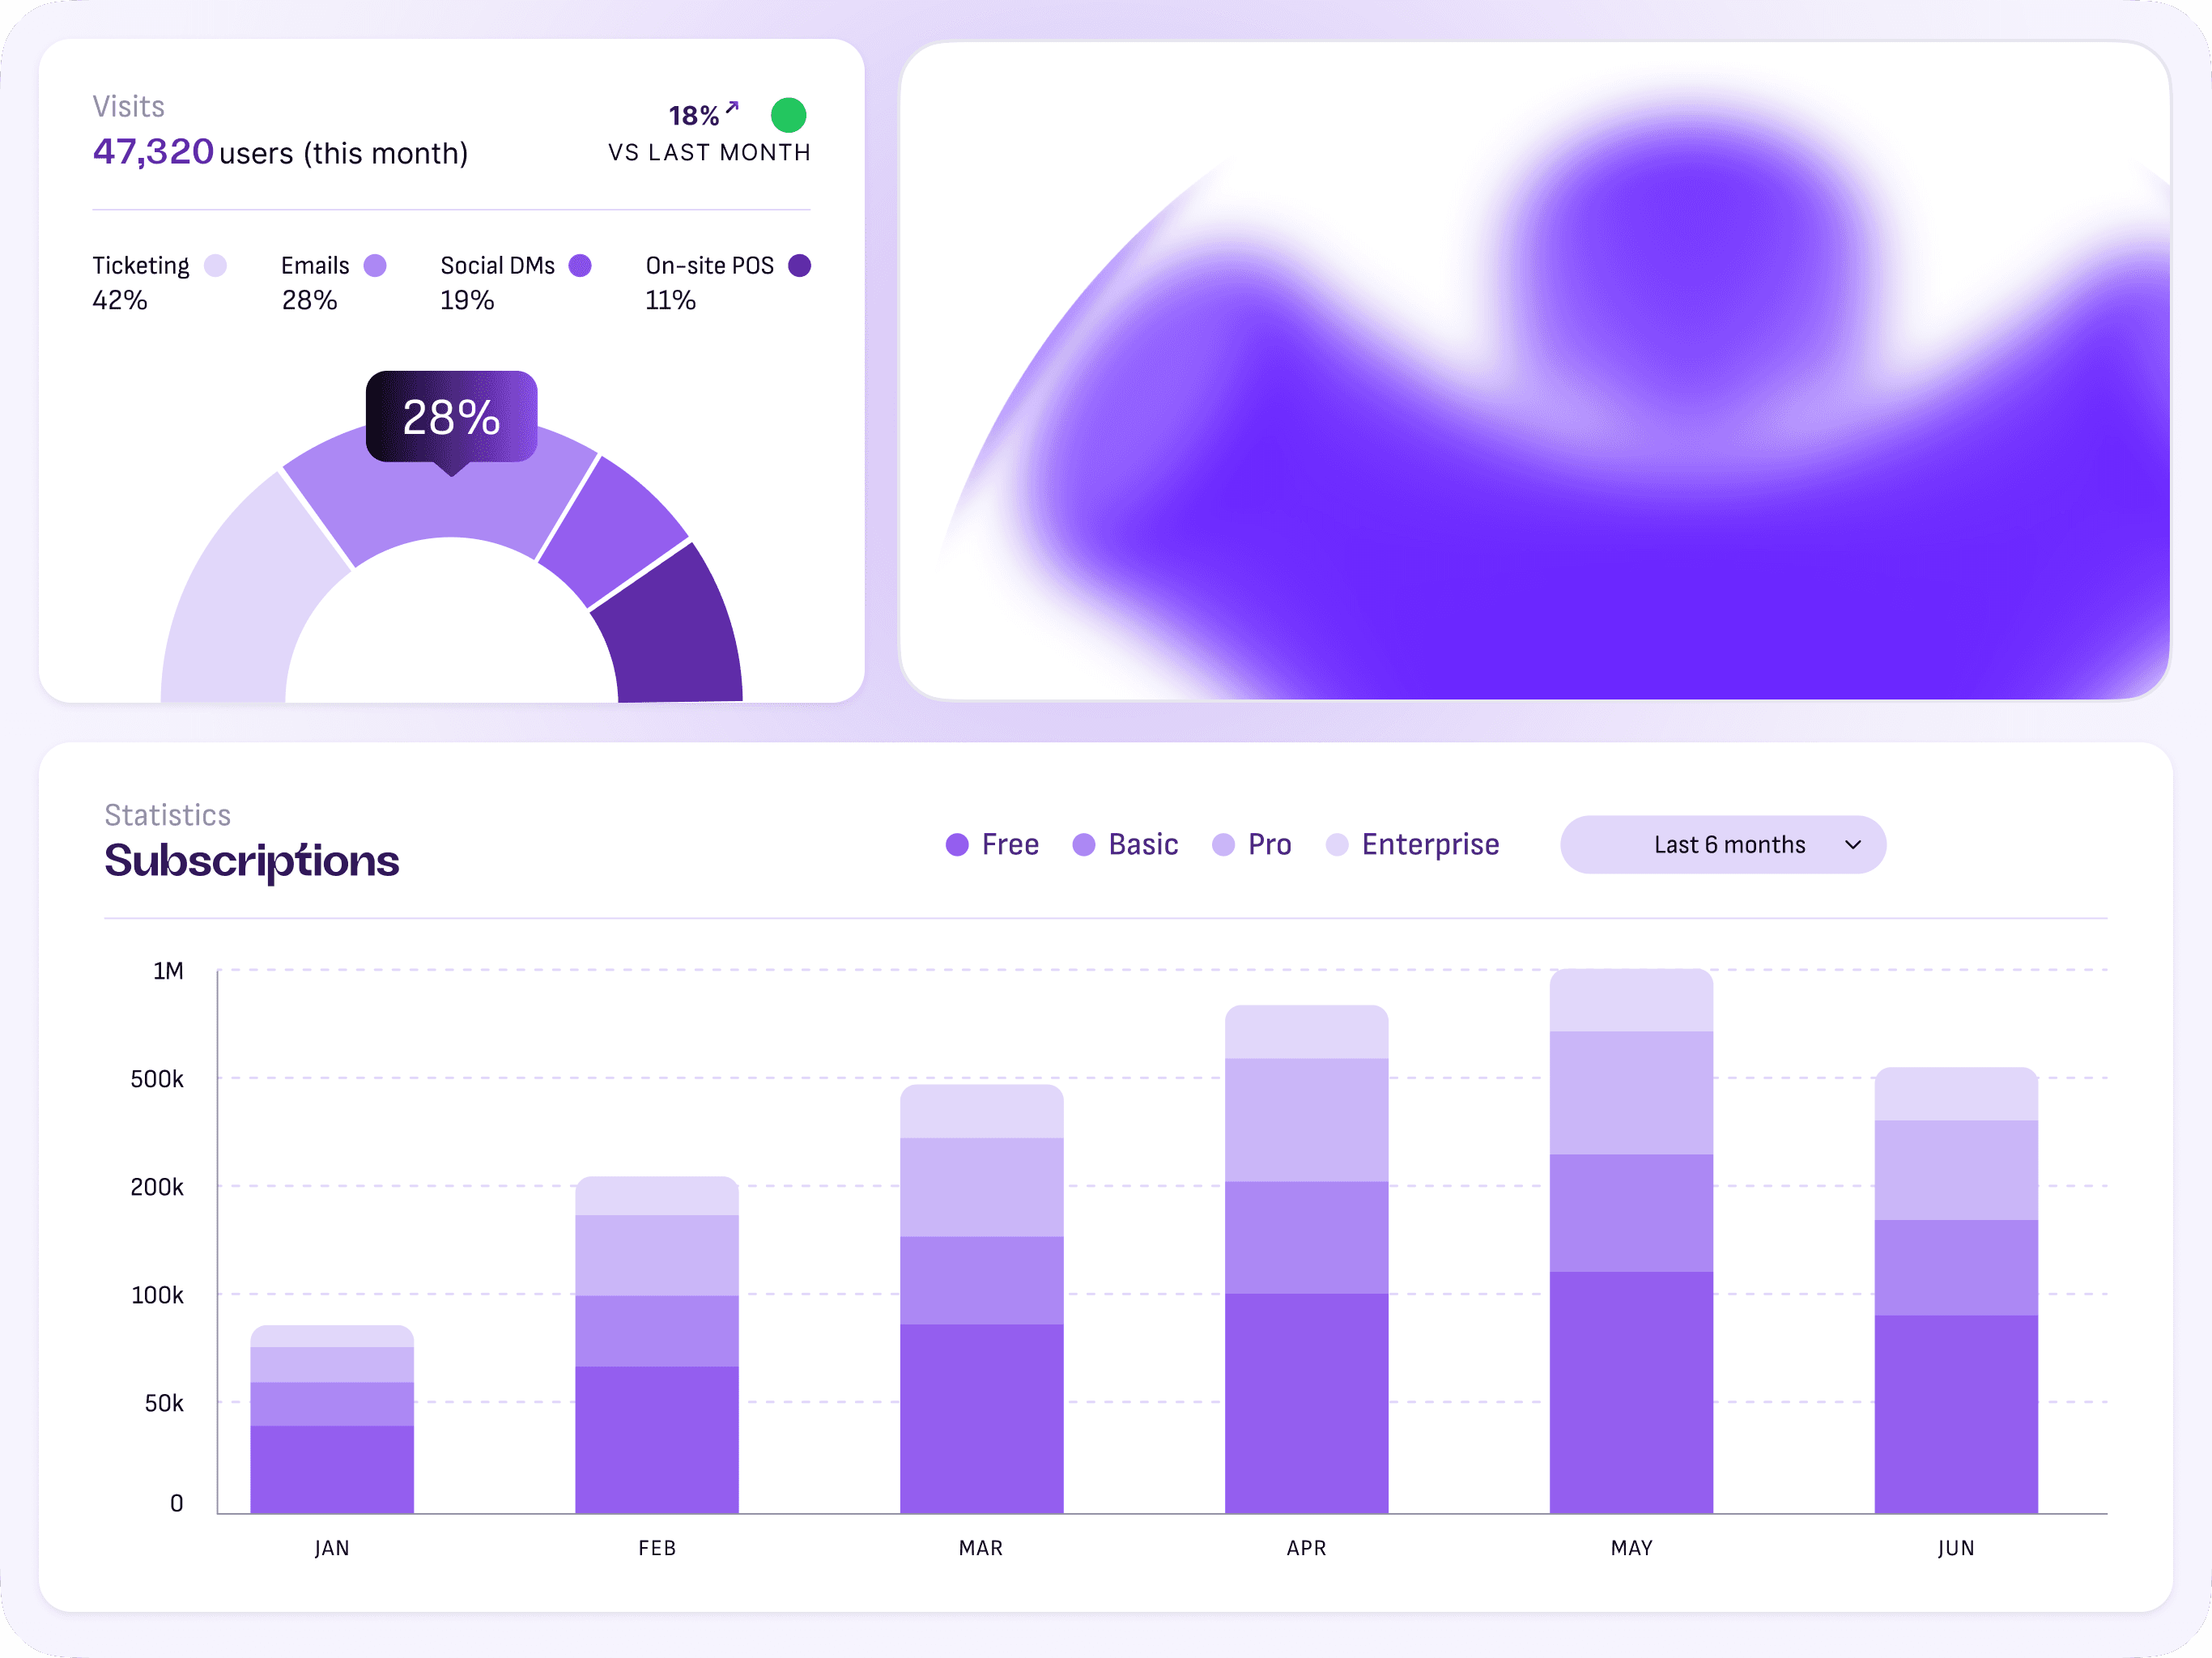Click the green status indicator dot
The image size is (2212, 1658).
(788, 115)
